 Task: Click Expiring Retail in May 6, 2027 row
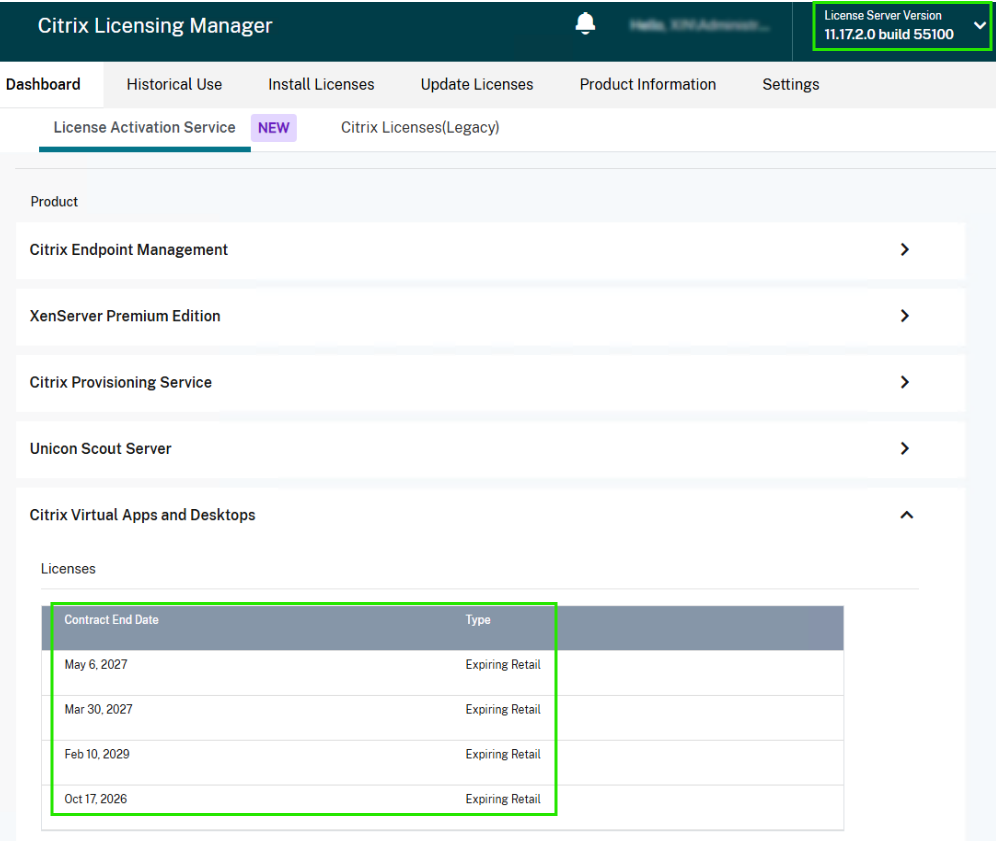[x=502, y=664]
